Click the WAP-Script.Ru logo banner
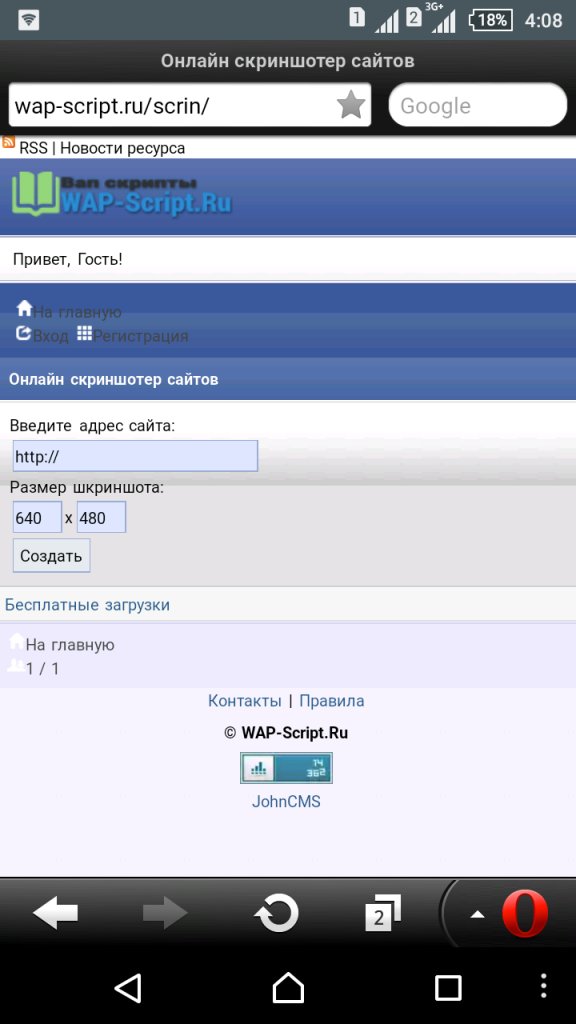 point(121,194)
